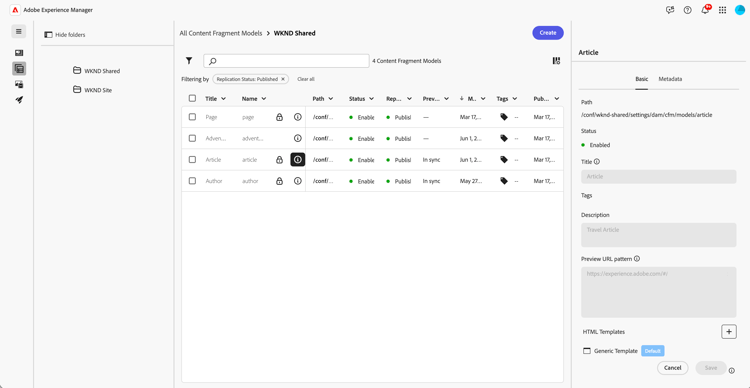Viewport: 750px width, 388px height.
Task: Click the tag icon in the Adventure row
Action: coord(504,138)
